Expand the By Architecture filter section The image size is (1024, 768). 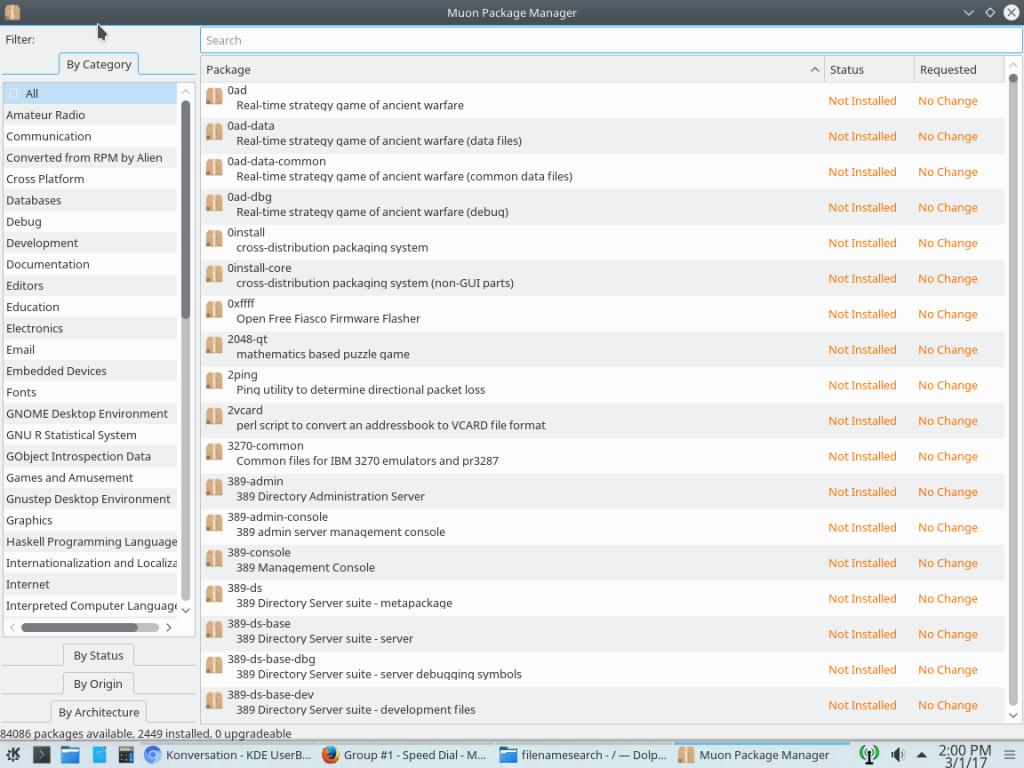(x=98, y=712)
